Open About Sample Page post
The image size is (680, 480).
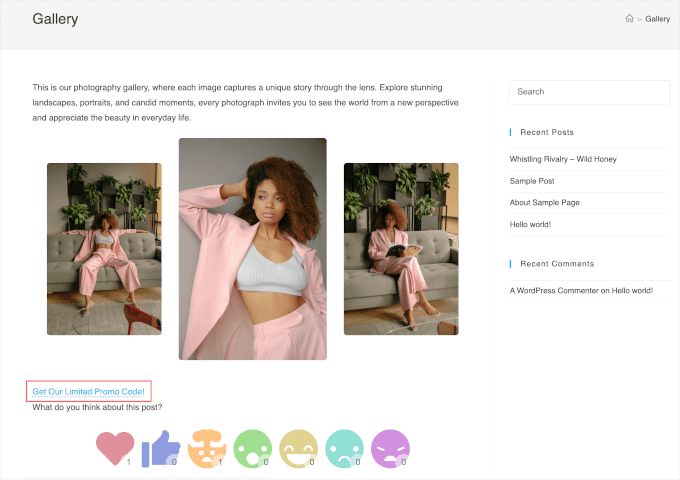544,203
